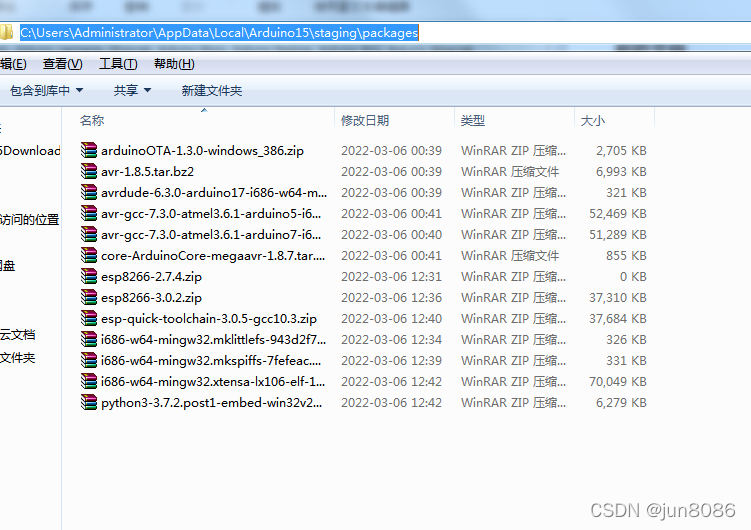Open the 工具(T) menu

pos(118,64)
